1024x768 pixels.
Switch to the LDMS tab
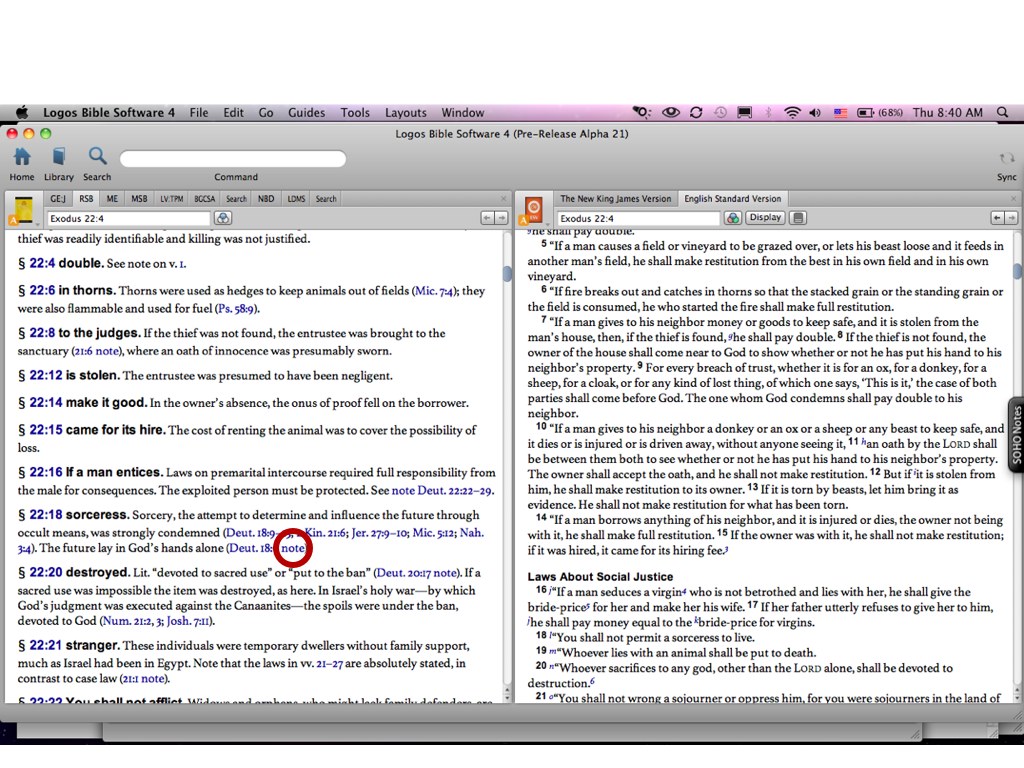296,199
